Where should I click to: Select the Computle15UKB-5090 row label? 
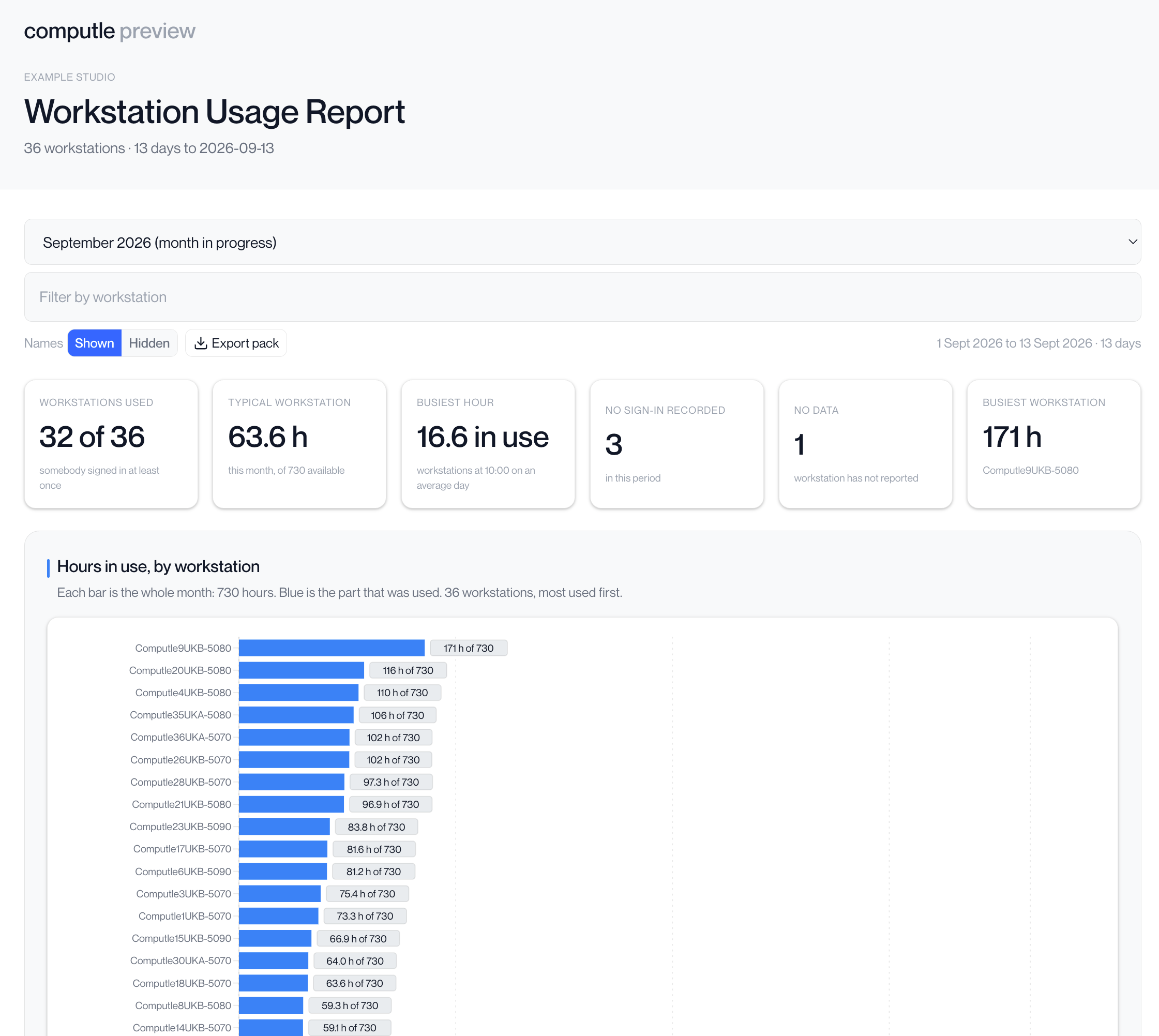tap(181, 938)
